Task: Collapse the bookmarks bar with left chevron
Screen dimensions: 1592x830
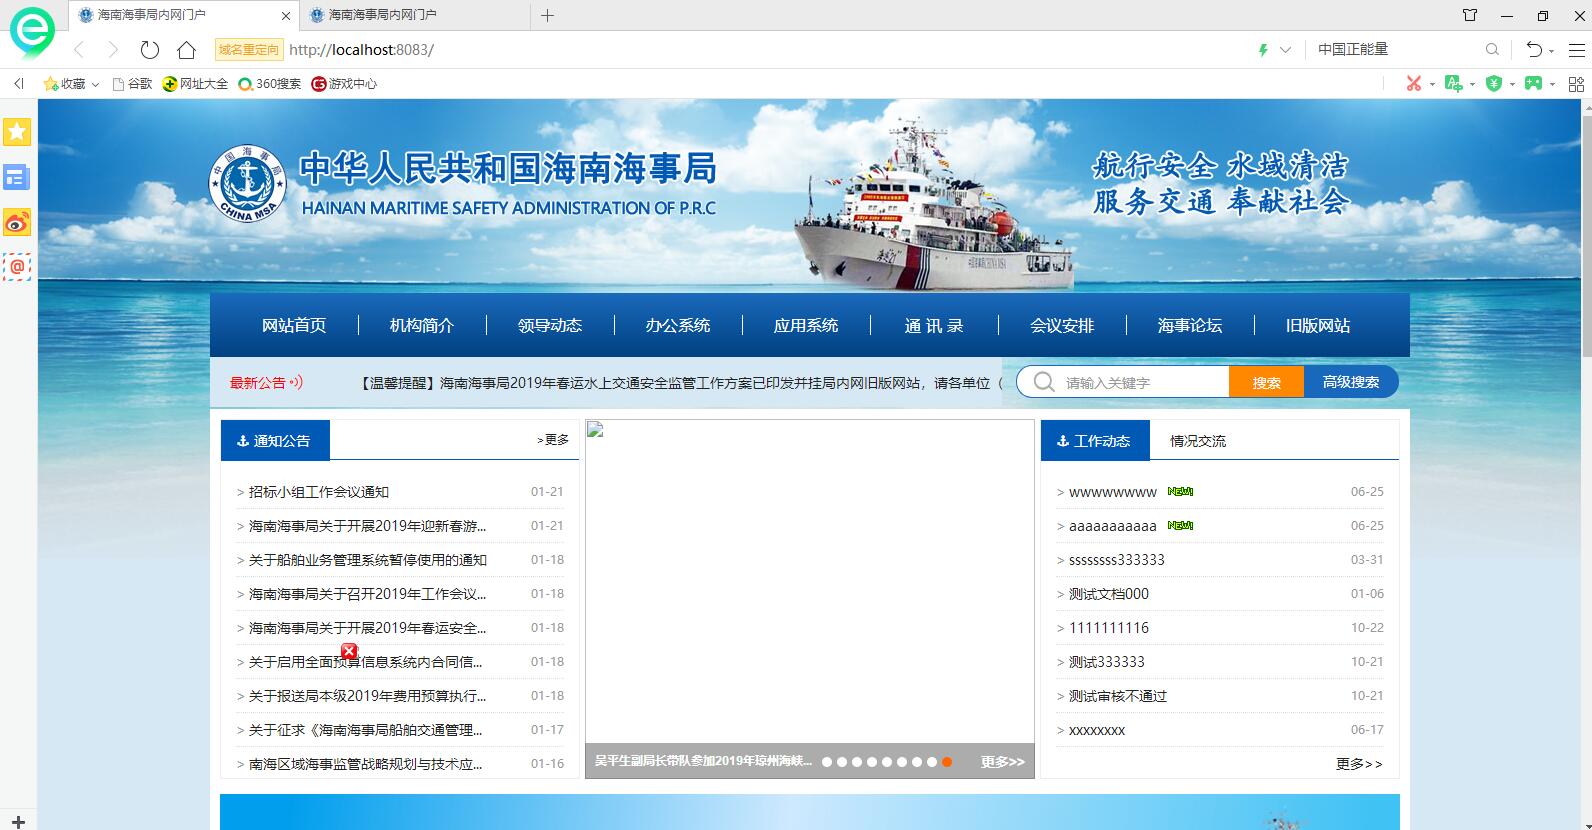Action: [18, 84]
